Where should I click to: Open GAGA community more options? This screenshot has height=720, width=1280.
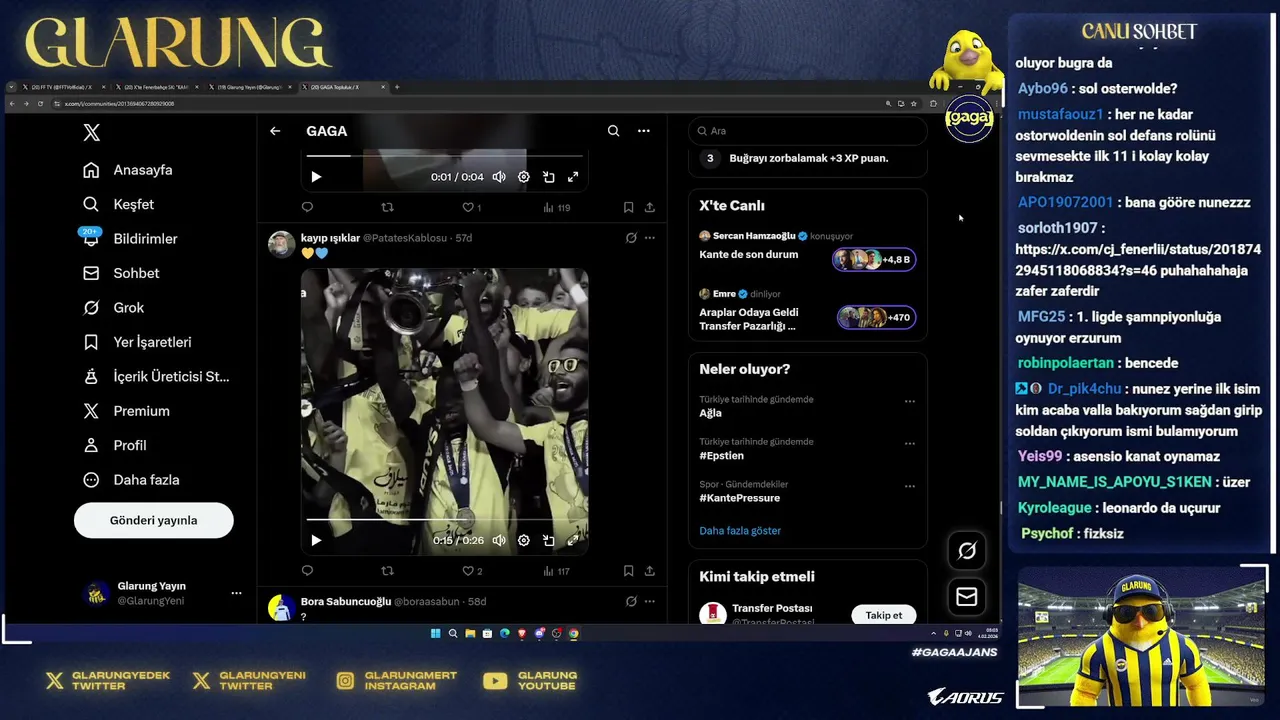644,131
